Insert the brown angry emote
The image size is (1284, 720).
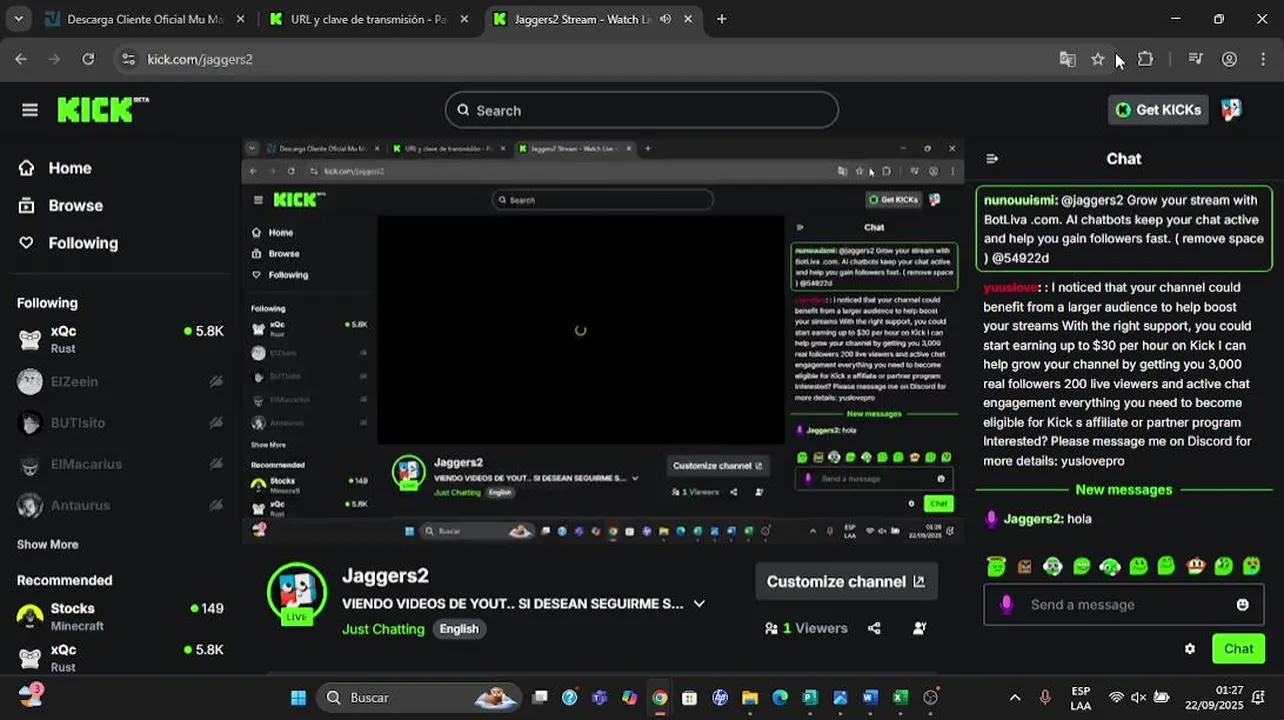pos(1024,567)
